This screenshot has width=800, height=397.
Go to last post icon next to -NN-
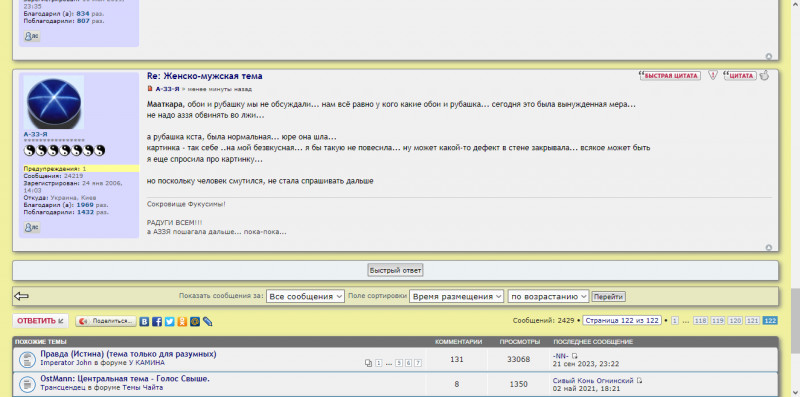[574, 356]
